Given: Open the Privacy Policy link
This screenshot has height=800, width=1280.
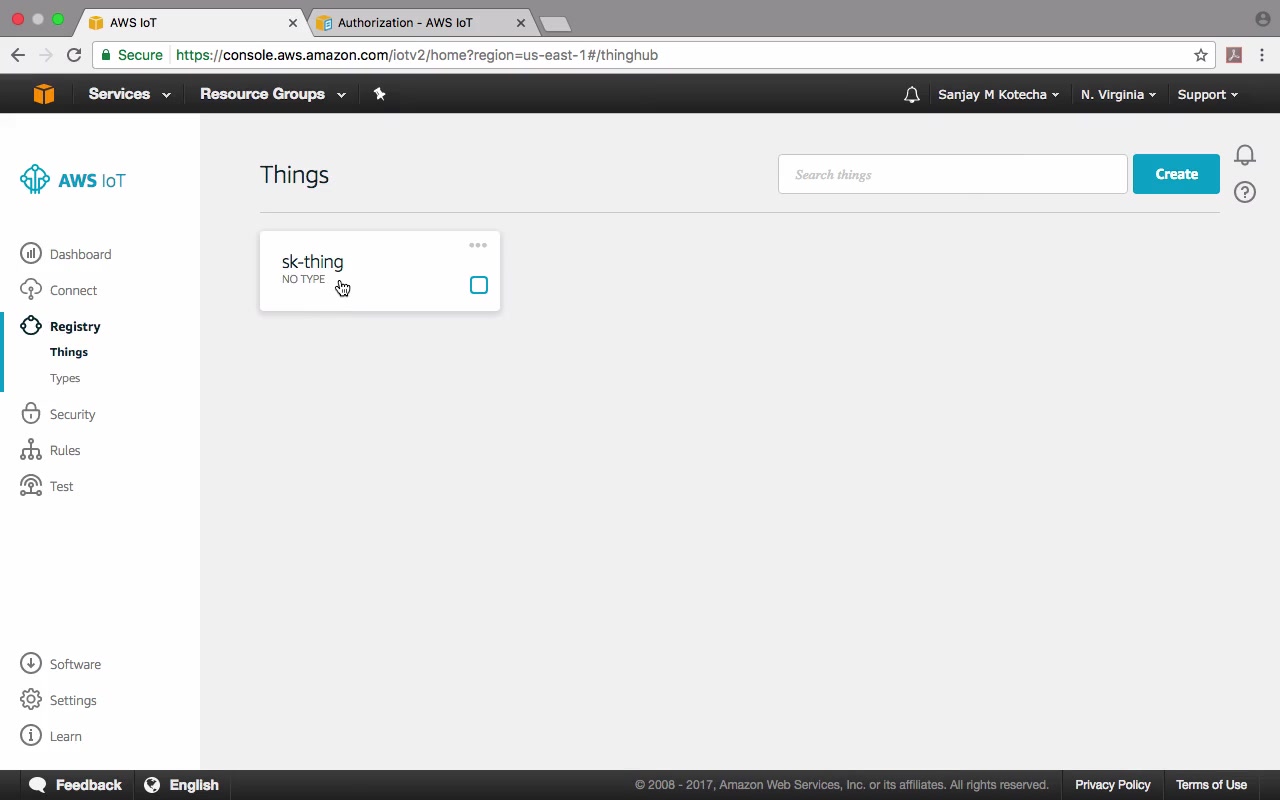Looking at the screenshot, I should (1113, 785).
